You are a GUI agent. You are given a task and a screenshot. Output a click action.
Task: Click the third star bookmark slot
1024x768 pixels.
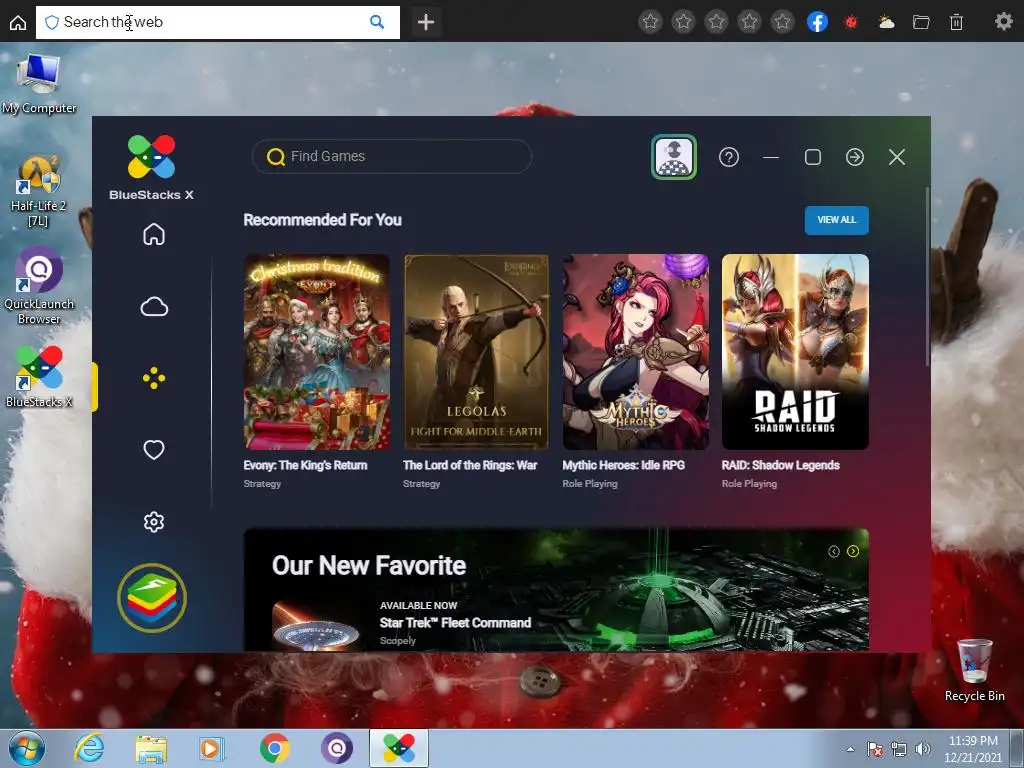tap(716, 22)
